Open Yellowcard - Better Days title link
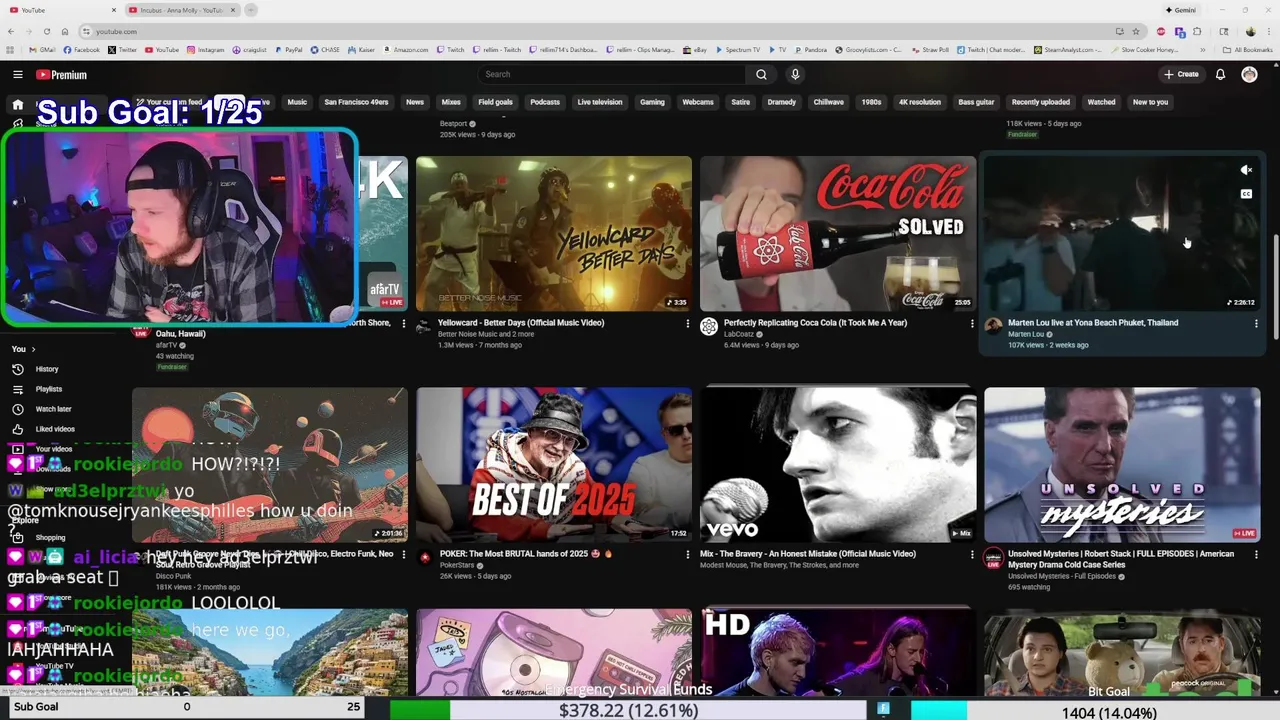This screenshot has width=1280, height=720. (x=521, y=323)
